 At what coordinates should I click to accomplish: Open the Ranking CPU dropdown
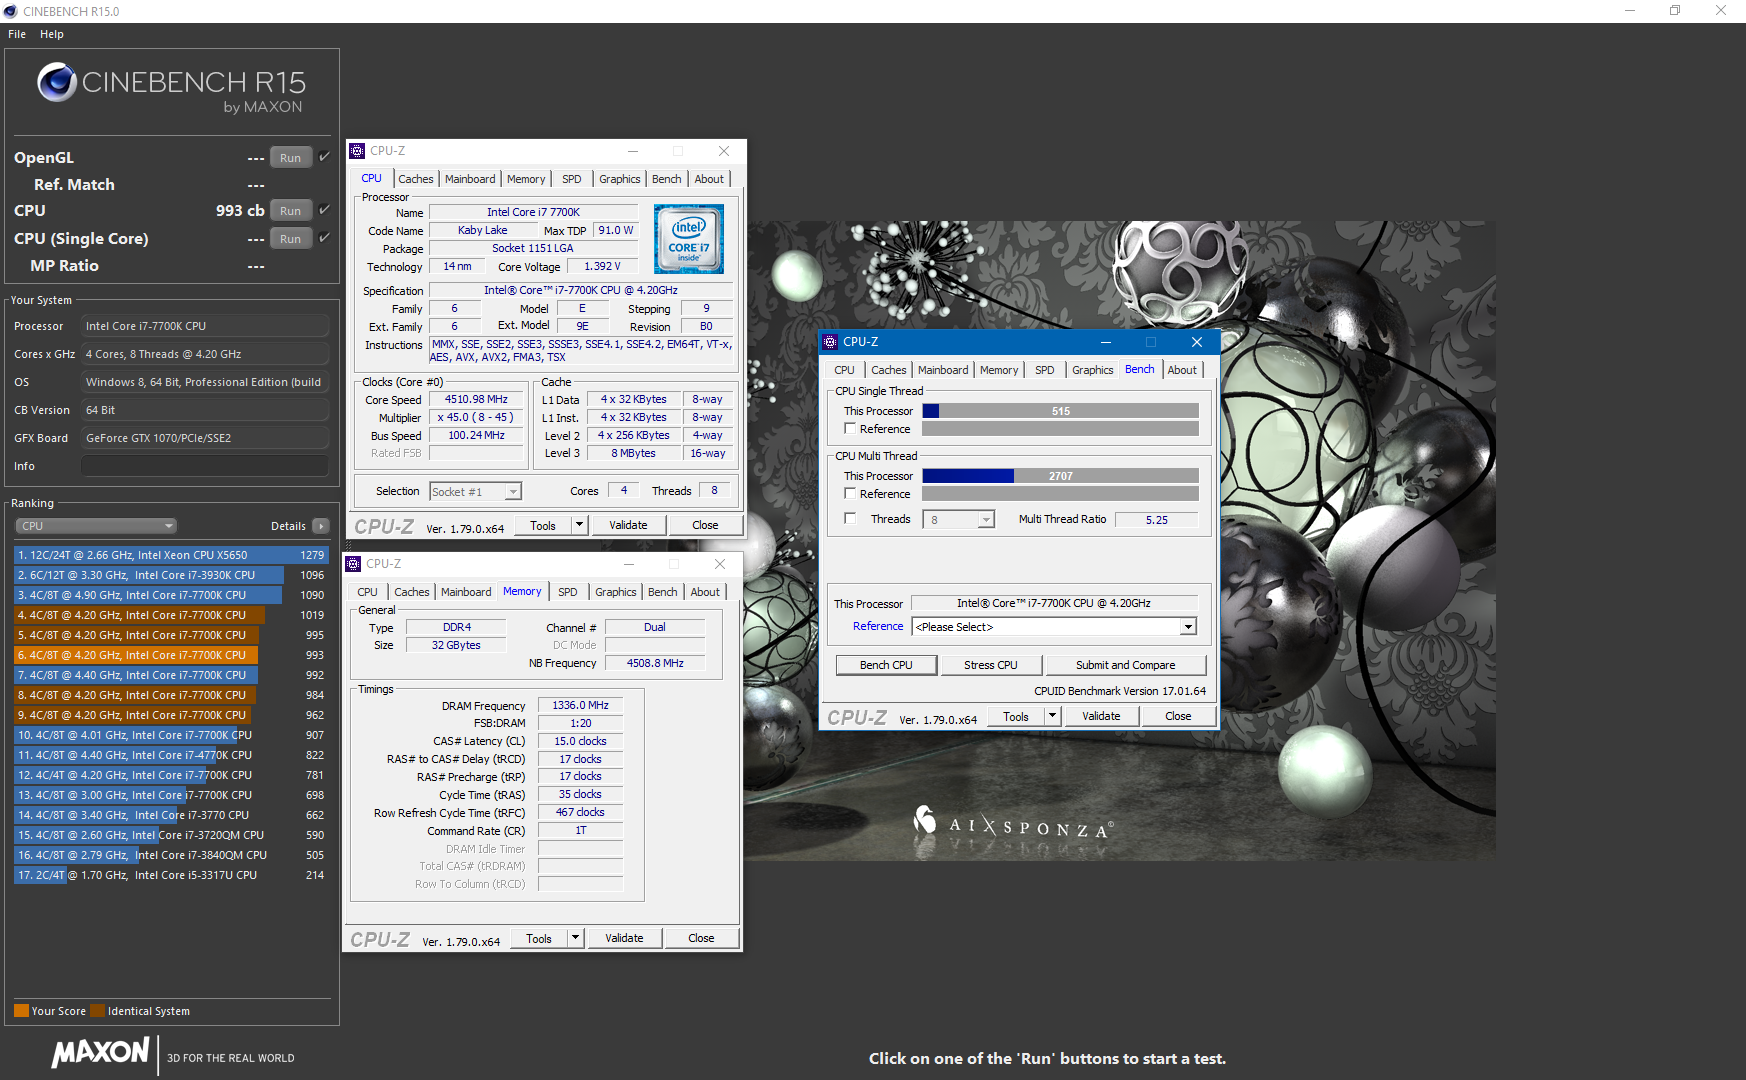pos(96,526)
